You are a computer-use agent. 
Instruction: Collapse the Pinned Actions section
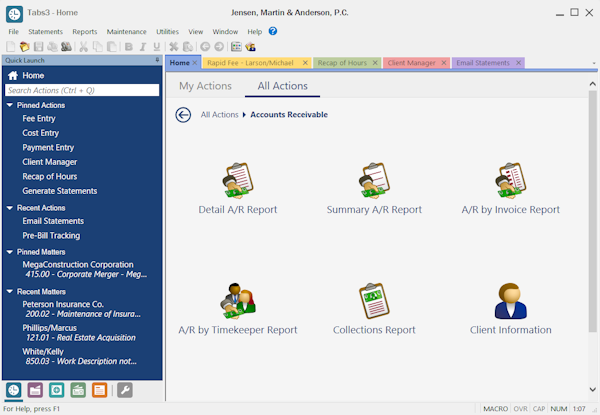[x=10, y=105]
